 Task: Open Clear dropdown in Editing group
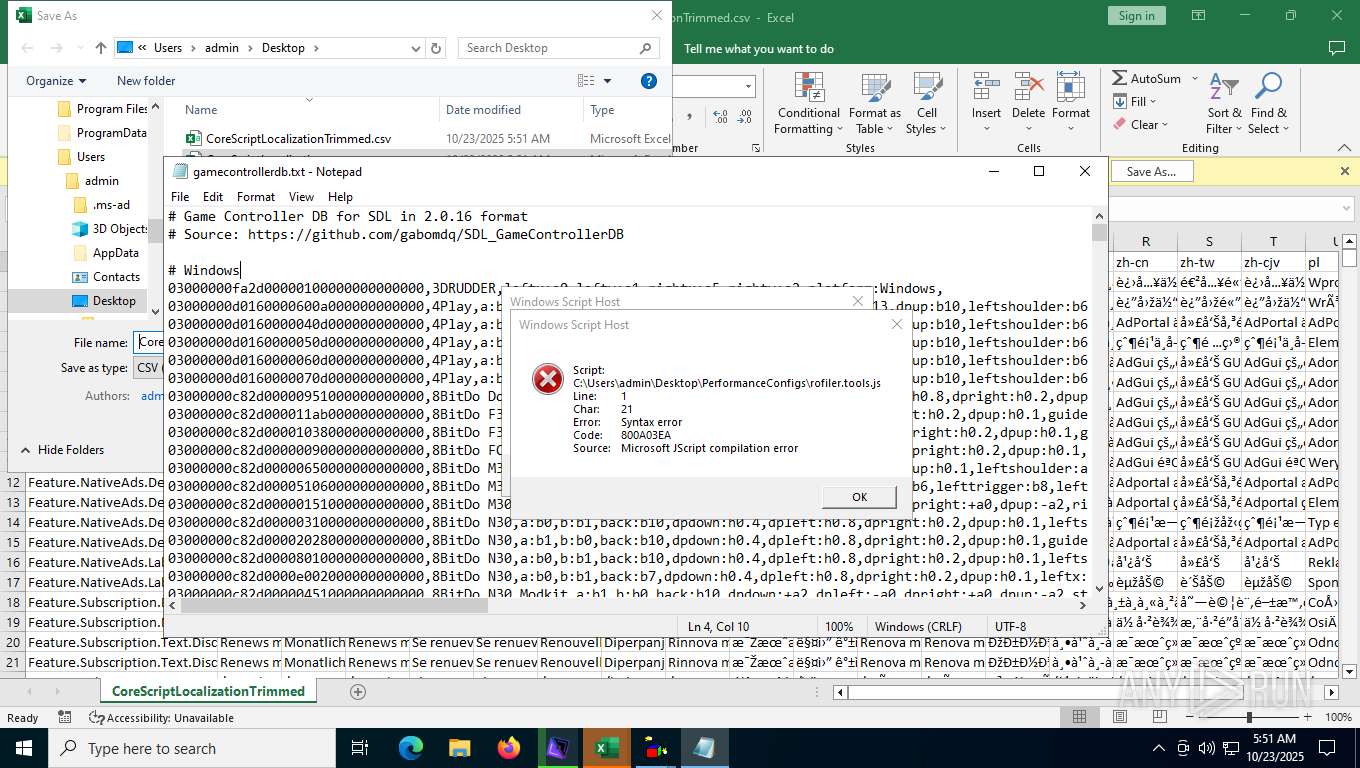click(x=1141, y=125)
